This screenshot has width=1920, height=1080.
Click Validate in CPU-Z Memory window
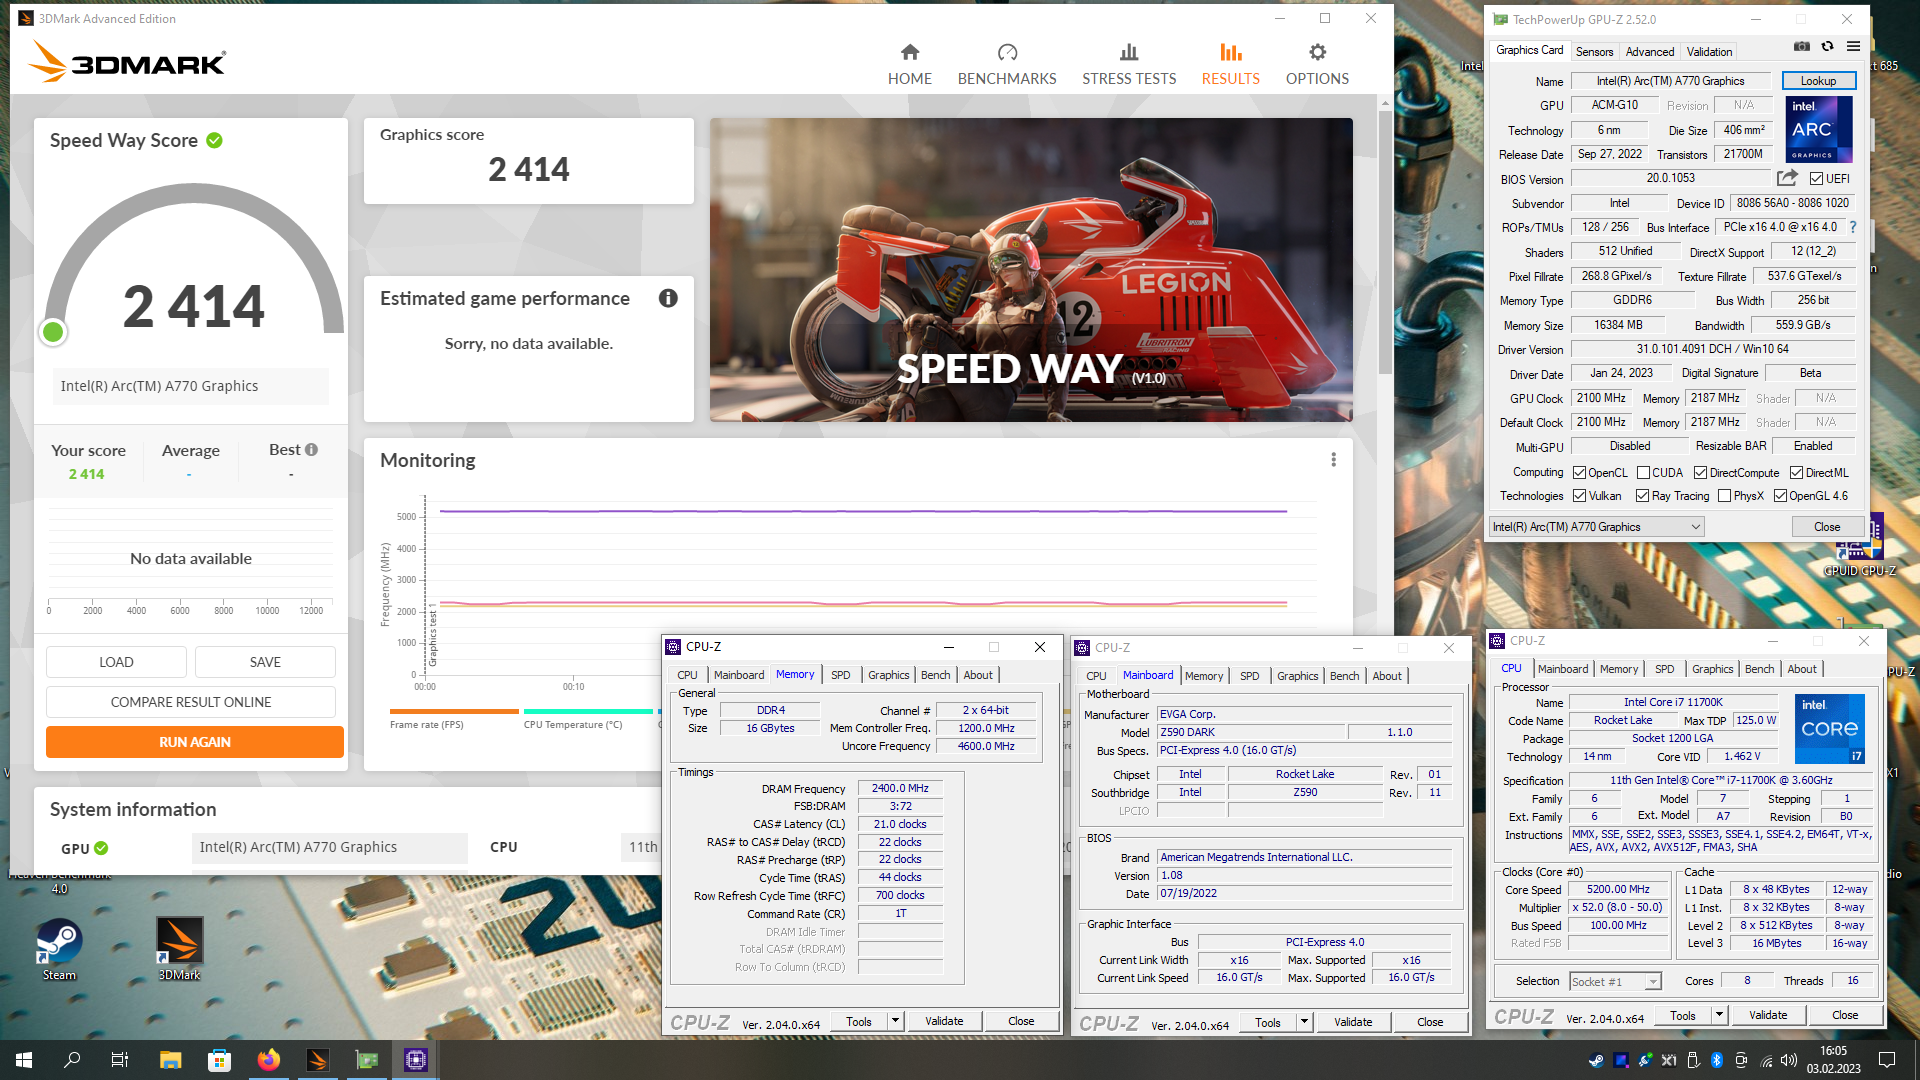[x=943, y=1021]
